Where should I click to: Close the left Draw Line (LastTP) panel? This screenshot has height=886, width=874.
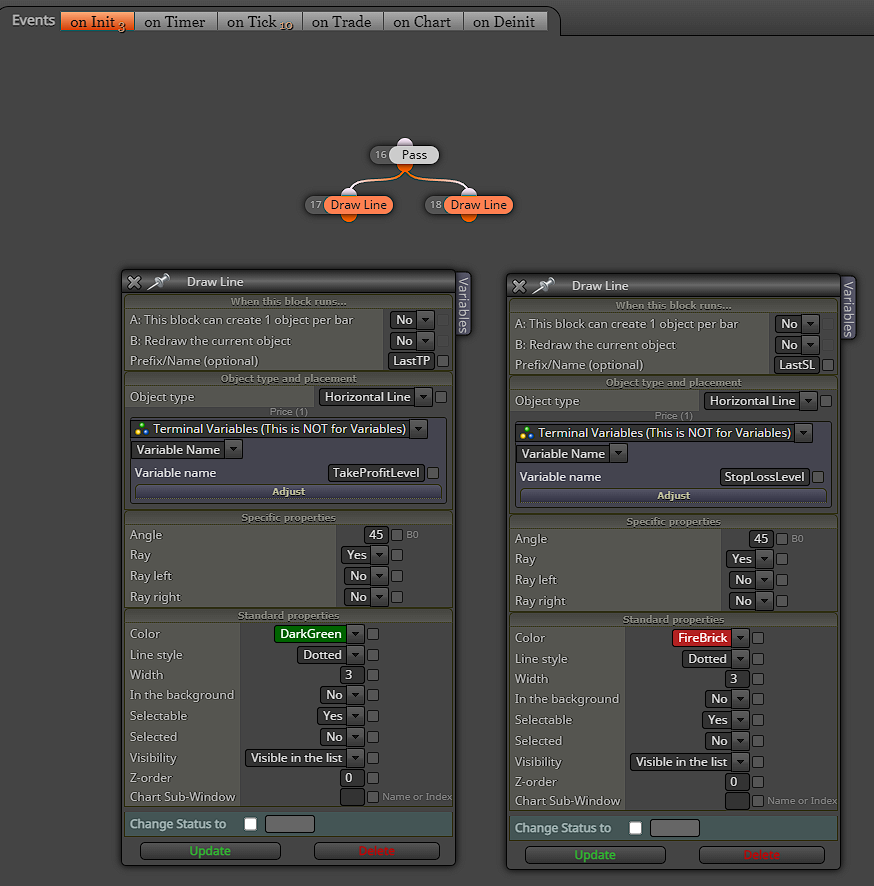tap(134, 282)
